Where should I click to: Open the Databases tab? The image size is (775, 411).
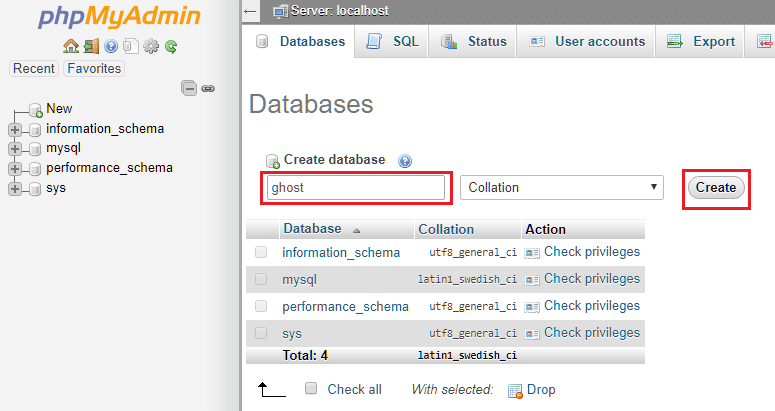[x=300, y=41]
